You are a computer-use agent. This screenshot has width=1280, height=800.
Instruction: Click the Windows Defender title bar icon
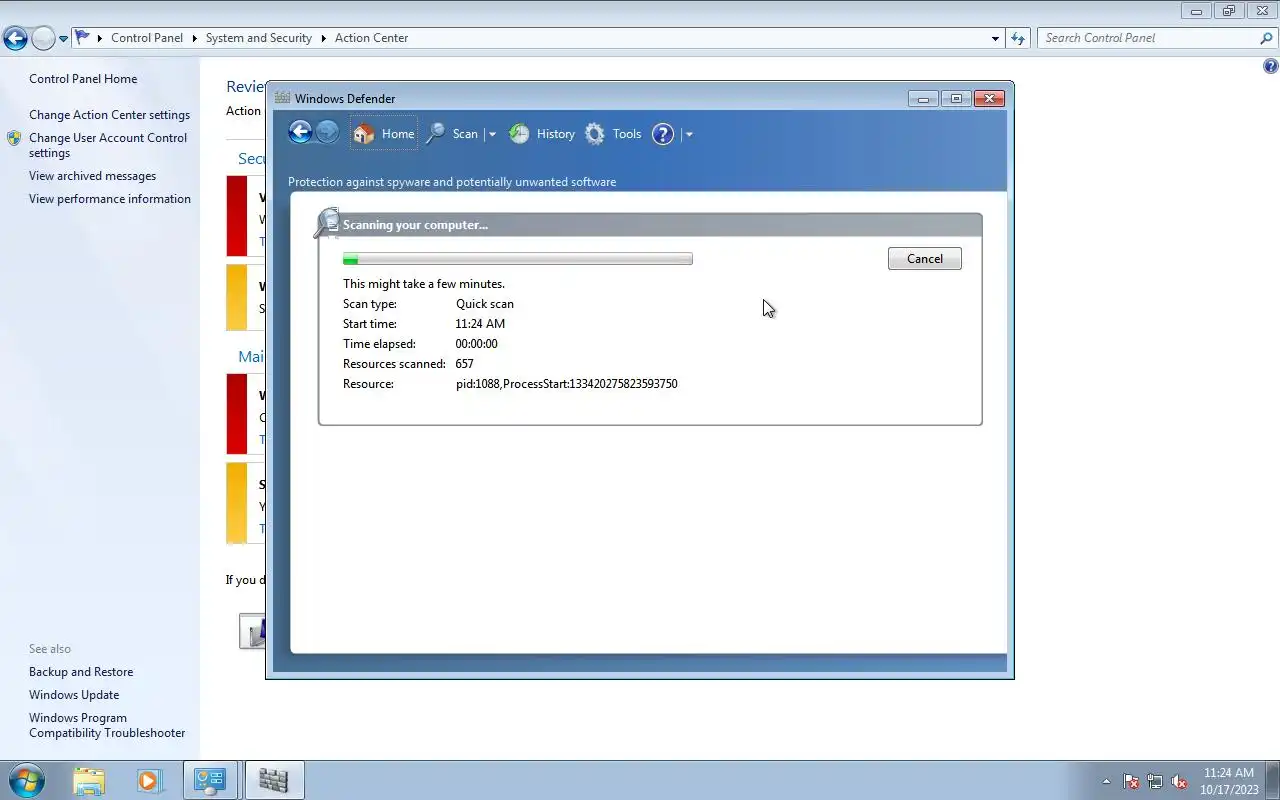[x=283, y=98]
